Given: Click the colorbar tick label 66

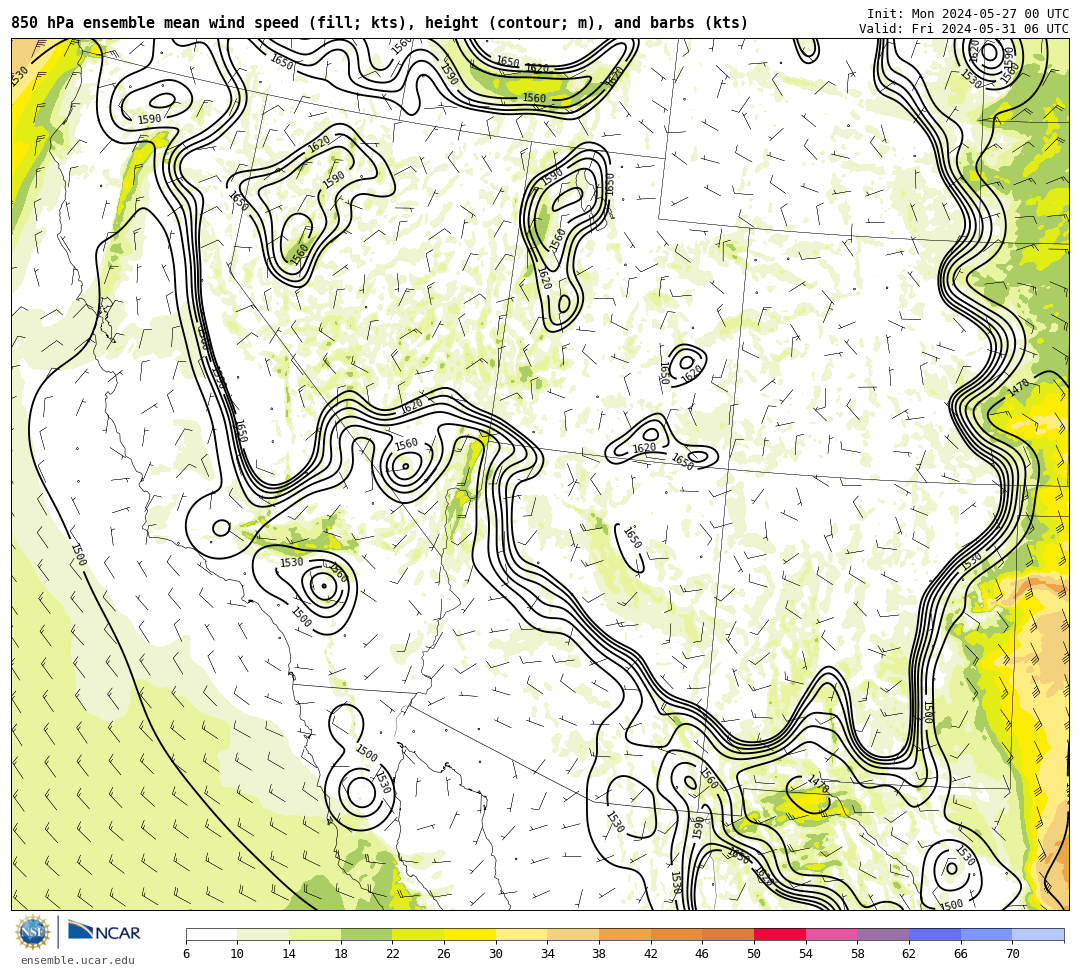Looking at the screenshot, I should pyautogui.click(x=961, y=954).
